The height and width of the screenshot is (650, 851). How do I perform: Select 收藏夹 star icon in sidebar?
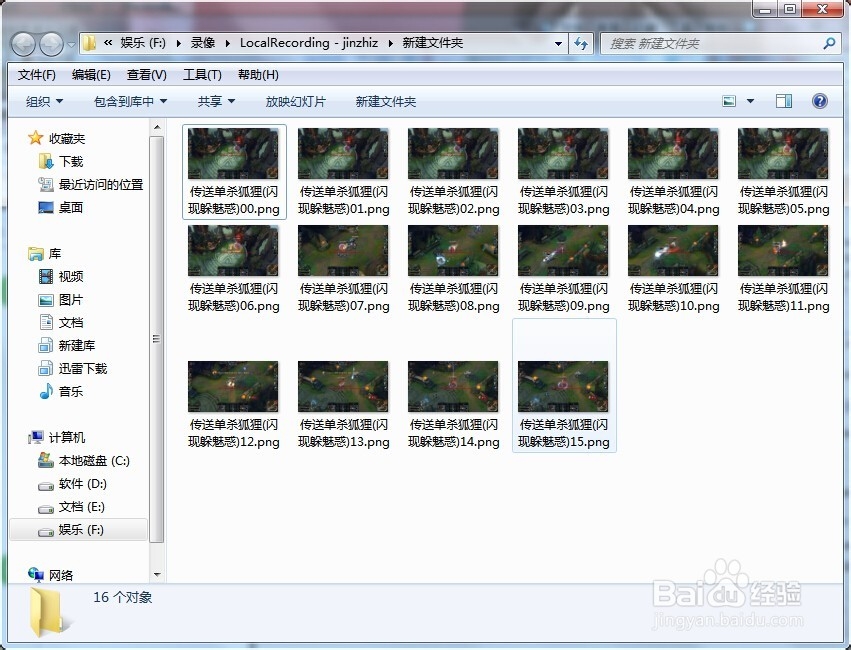click(x=35, y=138)
